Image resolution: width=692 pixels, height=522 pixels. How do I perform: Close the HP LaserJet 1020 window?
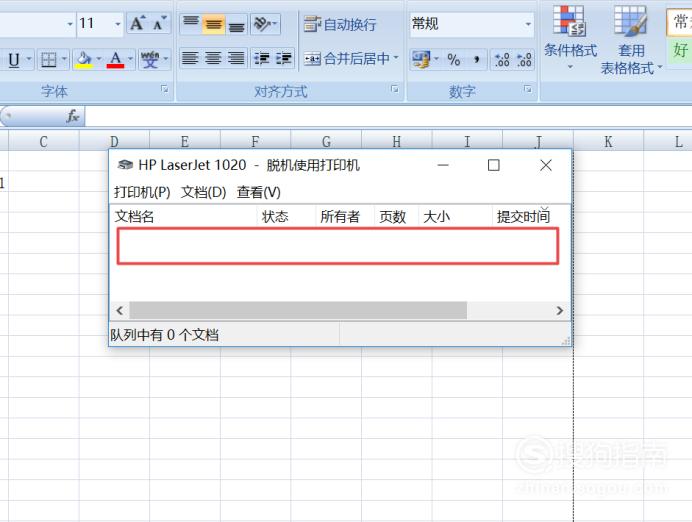[x=546, y=165]
